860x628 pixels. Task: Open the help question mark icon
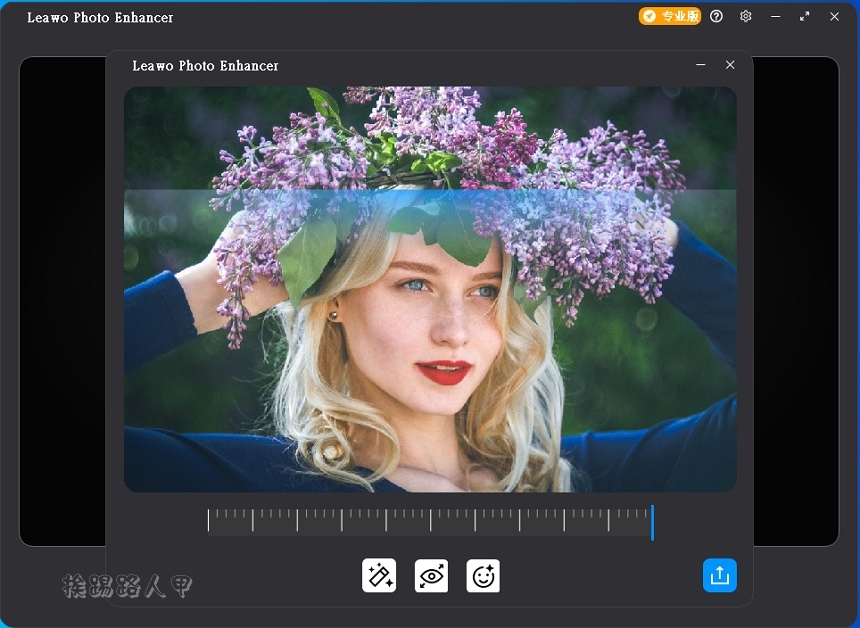pos(717,16)
